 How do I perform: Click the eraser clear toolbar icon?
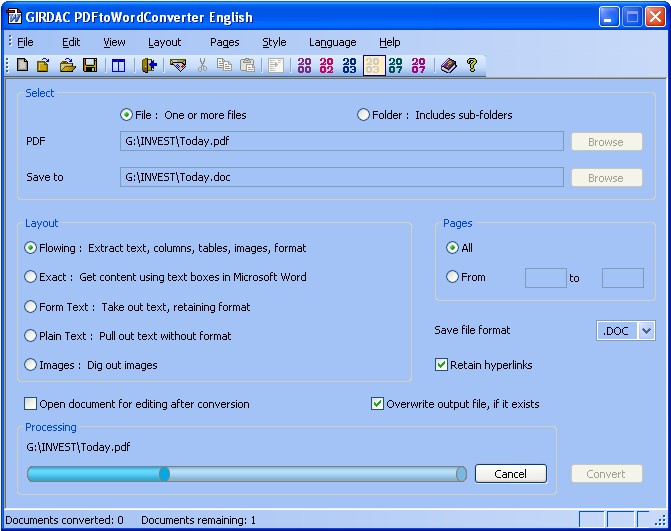tap(178, 65)
